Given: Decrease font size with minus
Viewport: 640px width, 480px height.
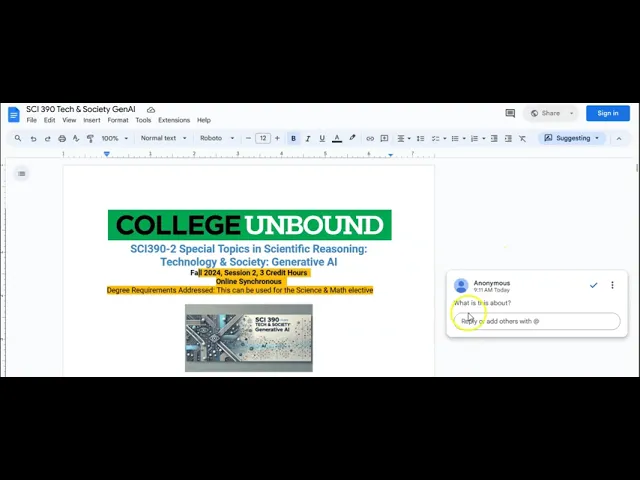Looking at the screenshot, I should (248, 138).
